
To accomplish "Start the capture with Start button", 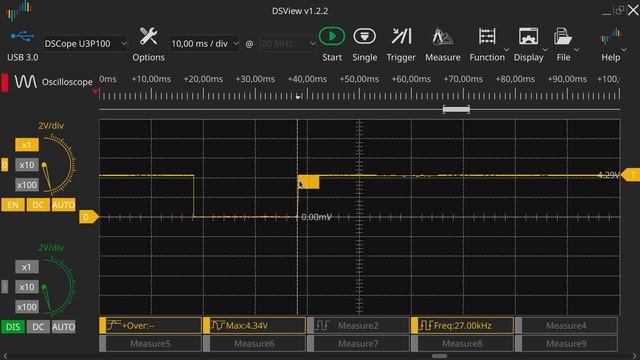I will [332, 37].
